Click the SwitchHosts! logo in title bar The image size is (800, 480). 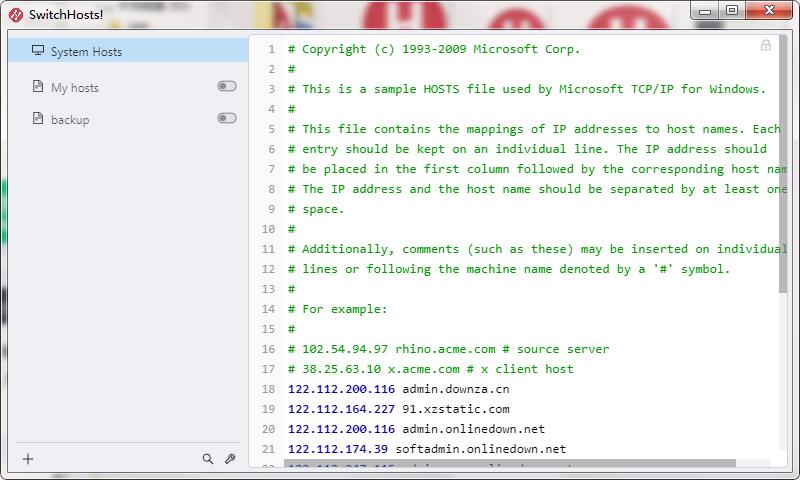[x=14, y=15]
